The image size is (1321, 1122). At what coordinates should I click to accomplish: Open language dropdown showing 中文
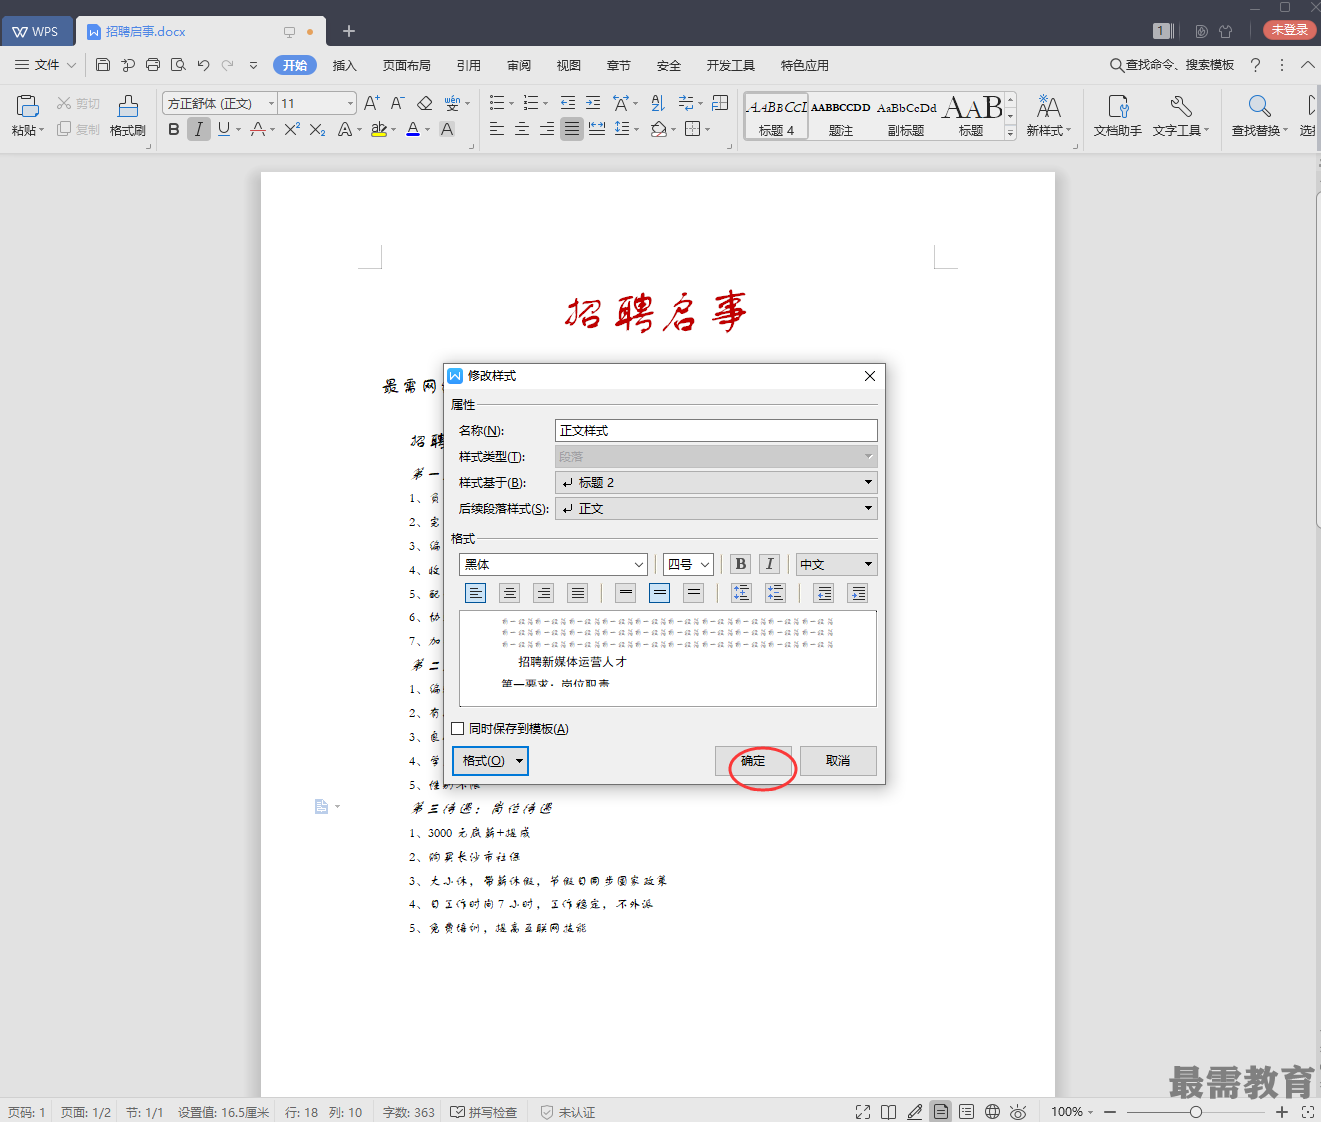(x=837, y=564)
